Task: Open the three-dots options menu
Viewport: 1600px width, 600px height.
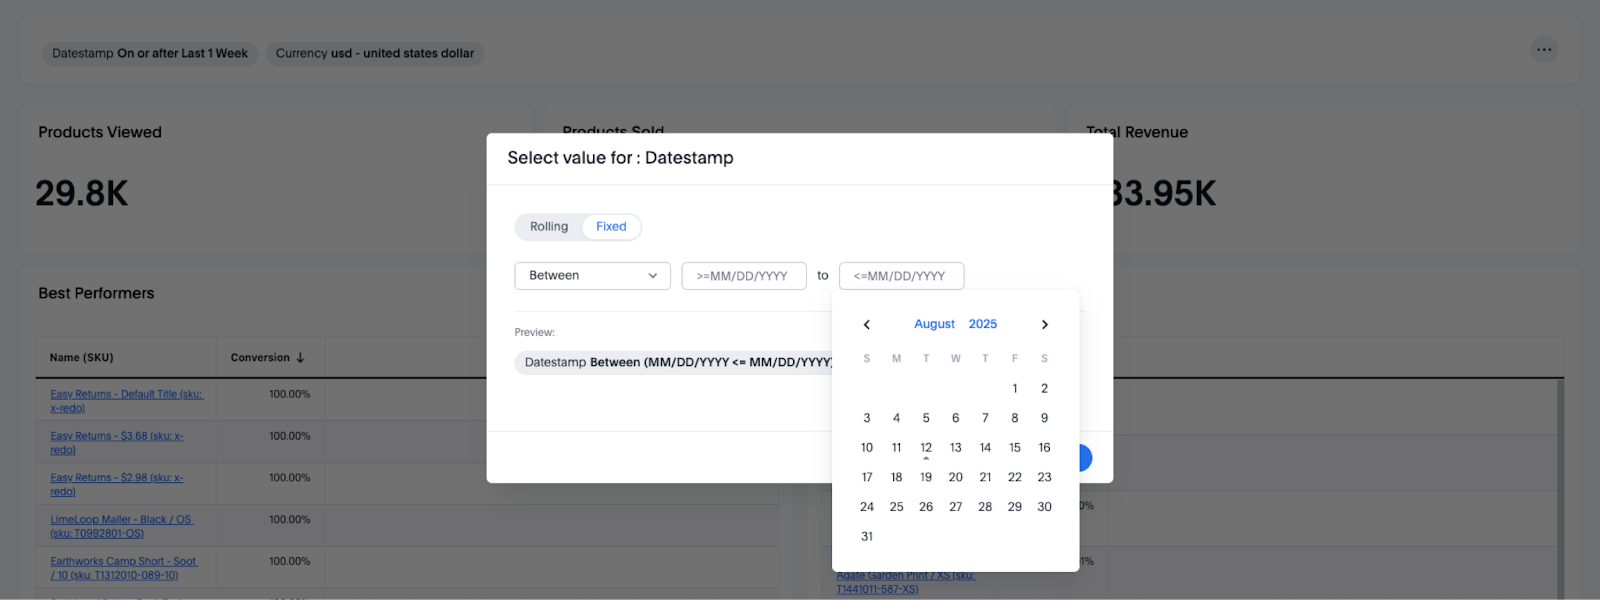Action: coord(1544,50)
